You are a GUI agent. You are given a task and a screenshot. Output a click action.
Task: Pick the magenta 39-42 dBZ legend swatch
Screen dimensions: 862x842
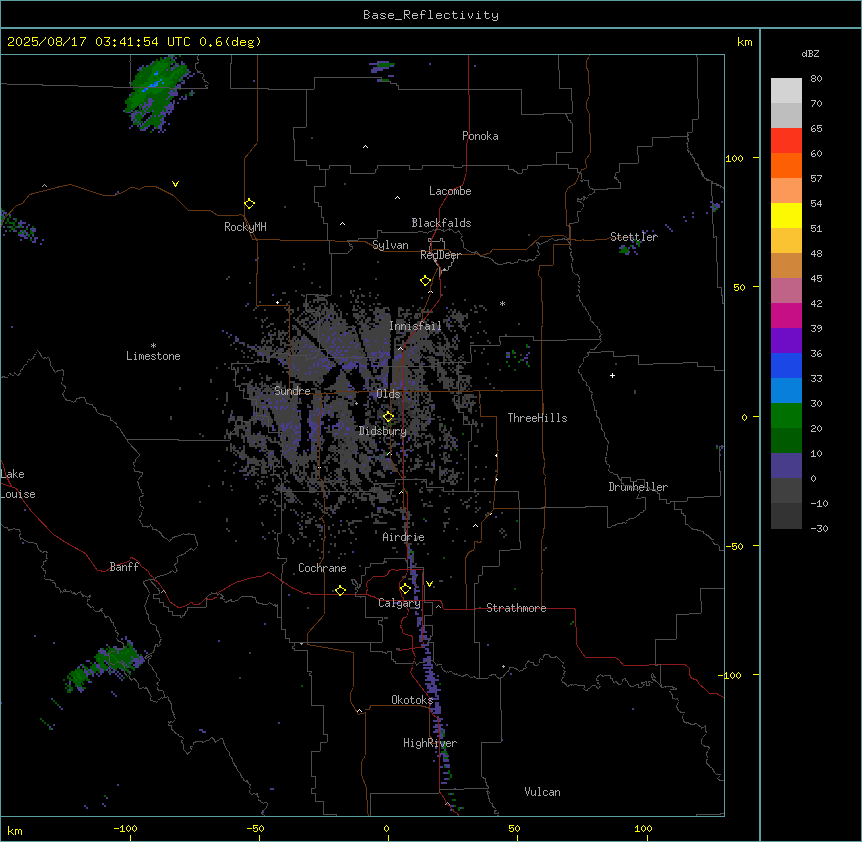click(786, 315)
